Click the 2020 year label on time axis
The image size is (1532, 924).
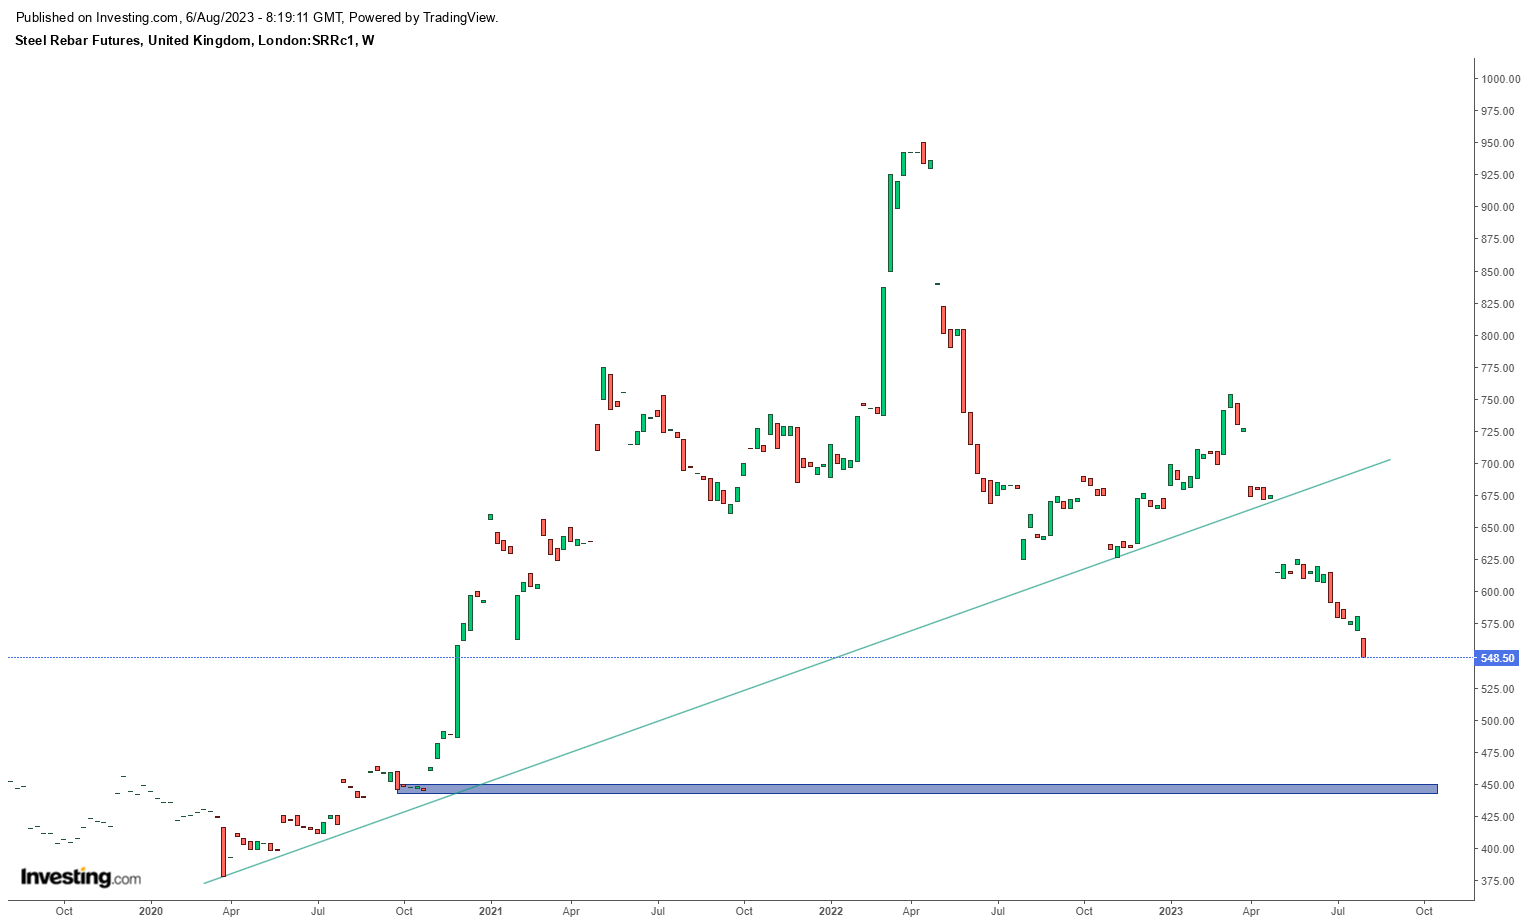(x=151, y=911)
